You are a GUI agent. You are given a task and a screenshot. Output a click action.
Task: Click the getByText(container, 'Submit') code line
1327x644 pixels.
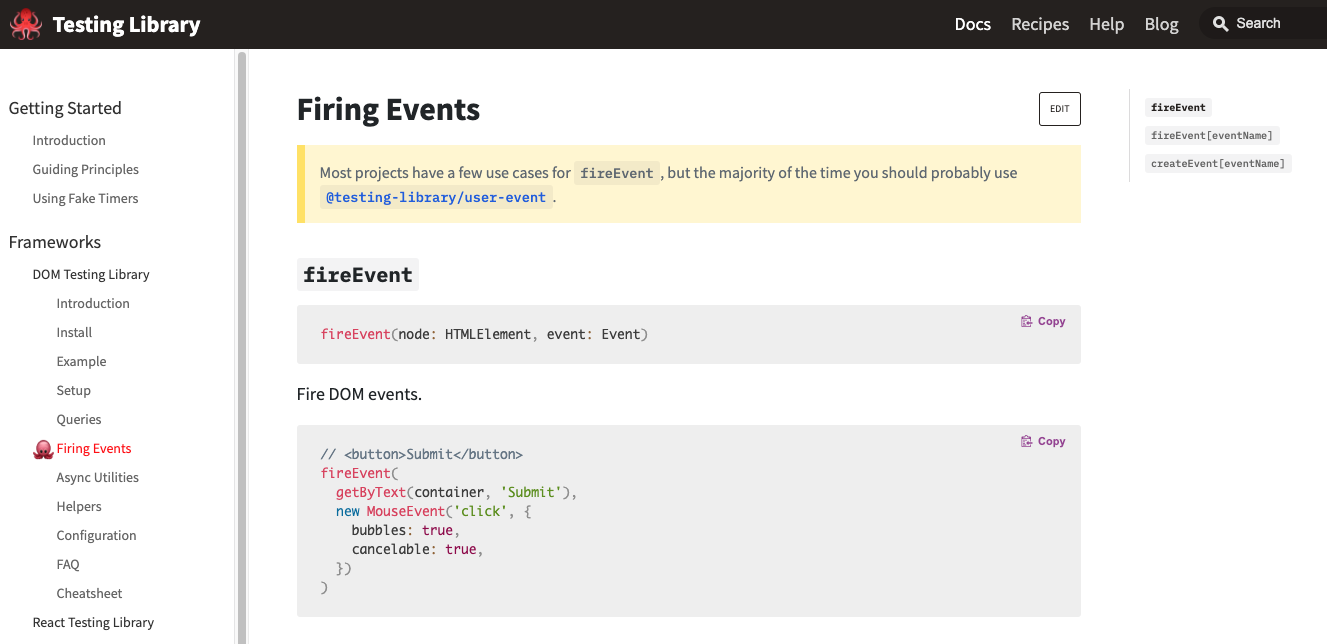[457, 492]
